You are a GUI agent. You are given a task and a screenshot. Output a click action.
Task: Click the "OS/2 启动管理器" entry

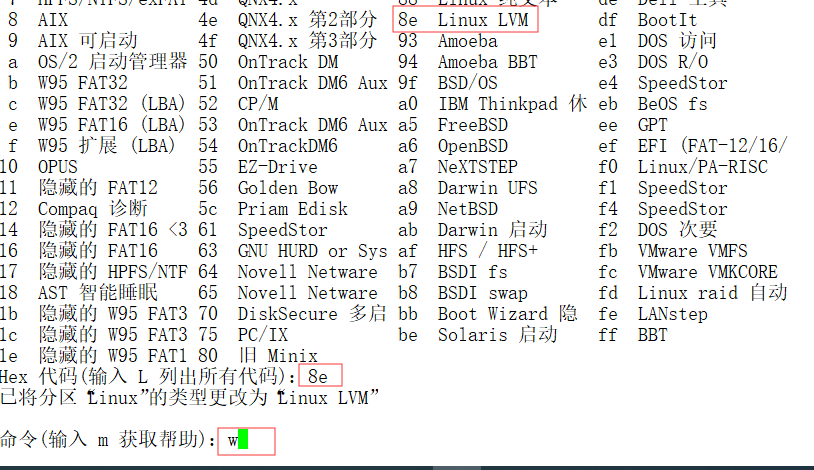[112, 62]
